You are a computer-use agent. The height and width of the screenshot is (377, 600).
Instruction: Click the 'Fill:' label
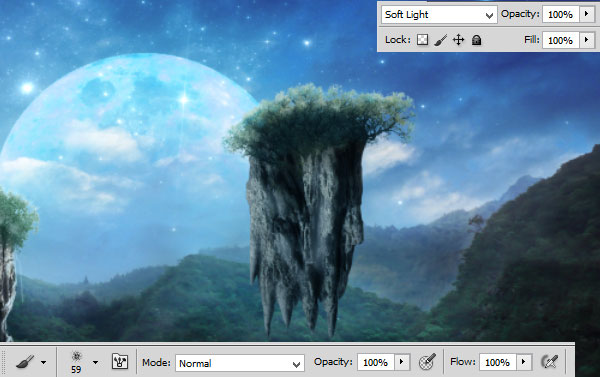click(x=532, y=39)
